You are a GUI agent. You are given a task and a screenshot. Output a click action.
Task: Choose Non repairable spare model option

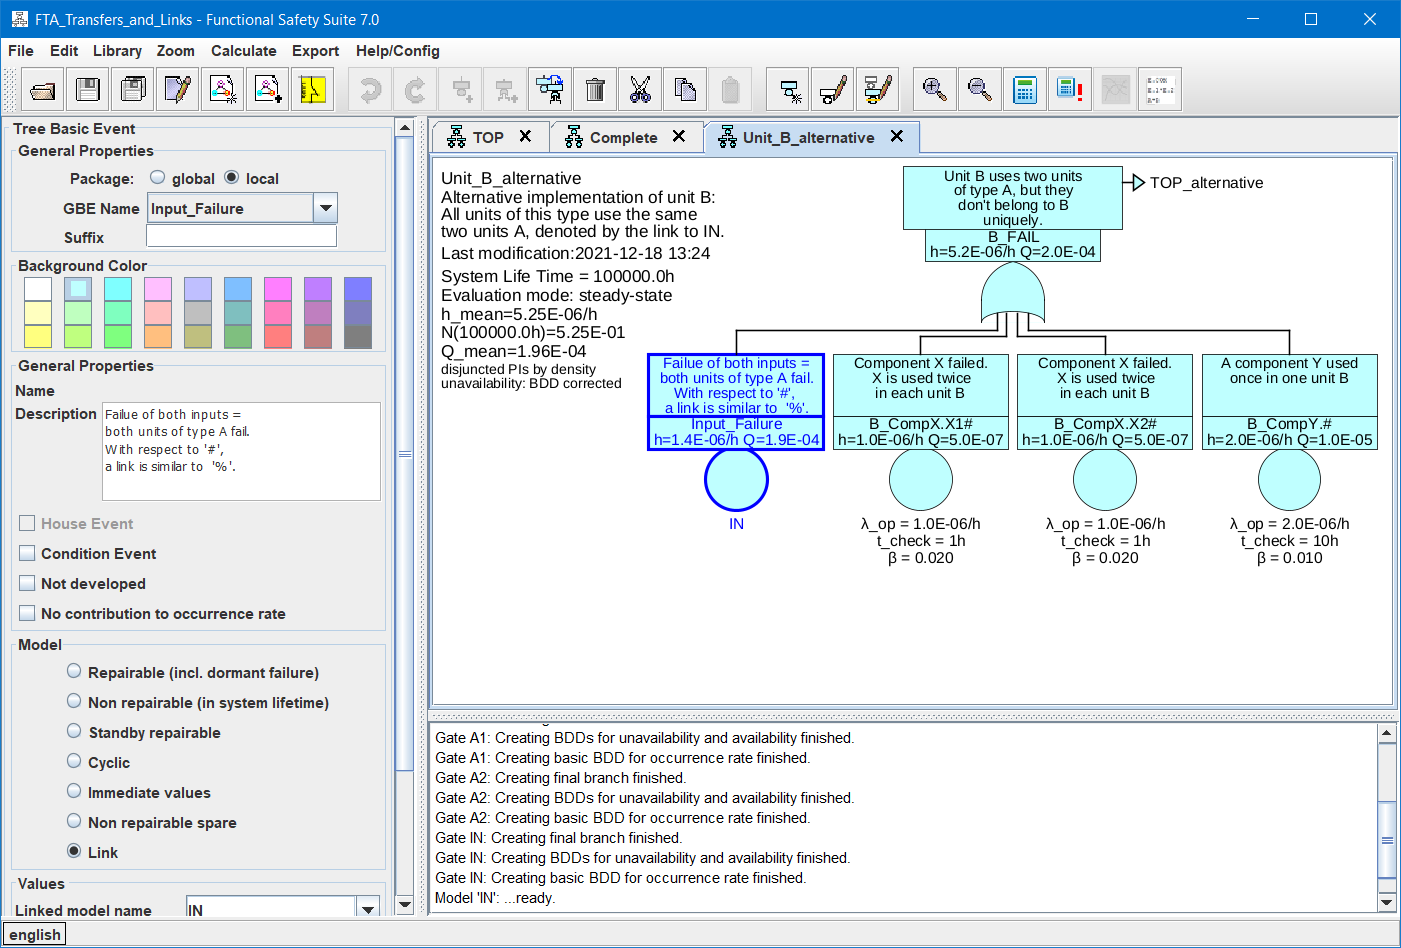click(74, 822)
